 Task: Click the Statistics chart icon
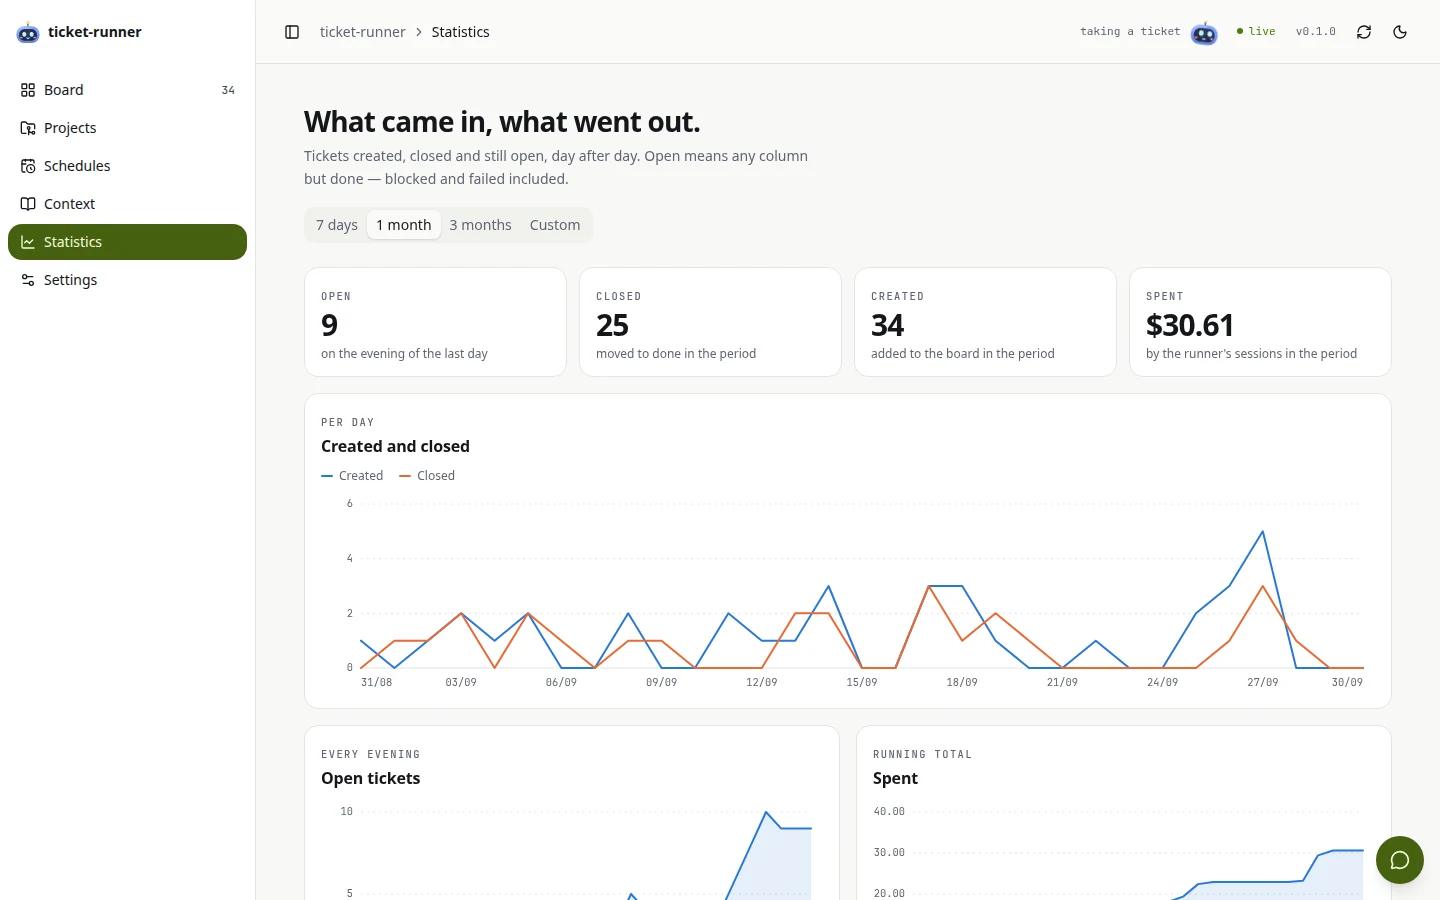[28, 242]
